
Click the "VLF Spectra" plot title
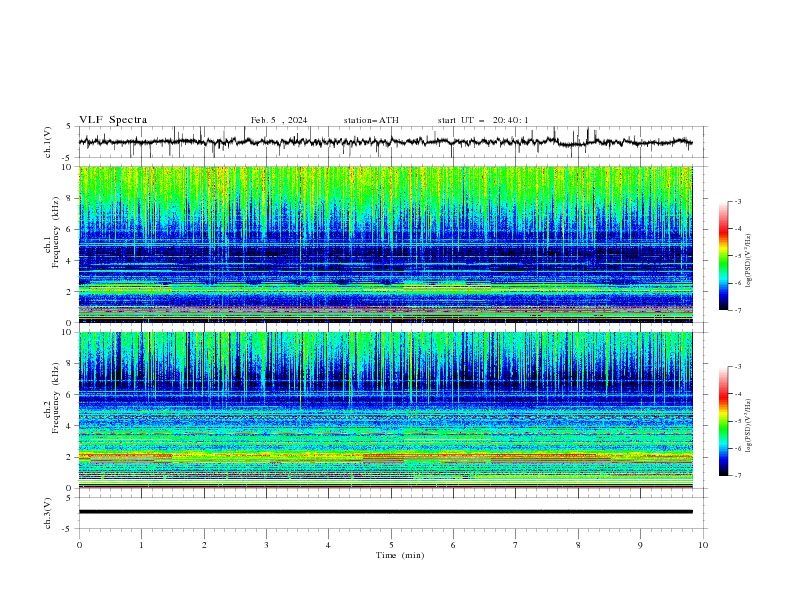tap(113, 120)
